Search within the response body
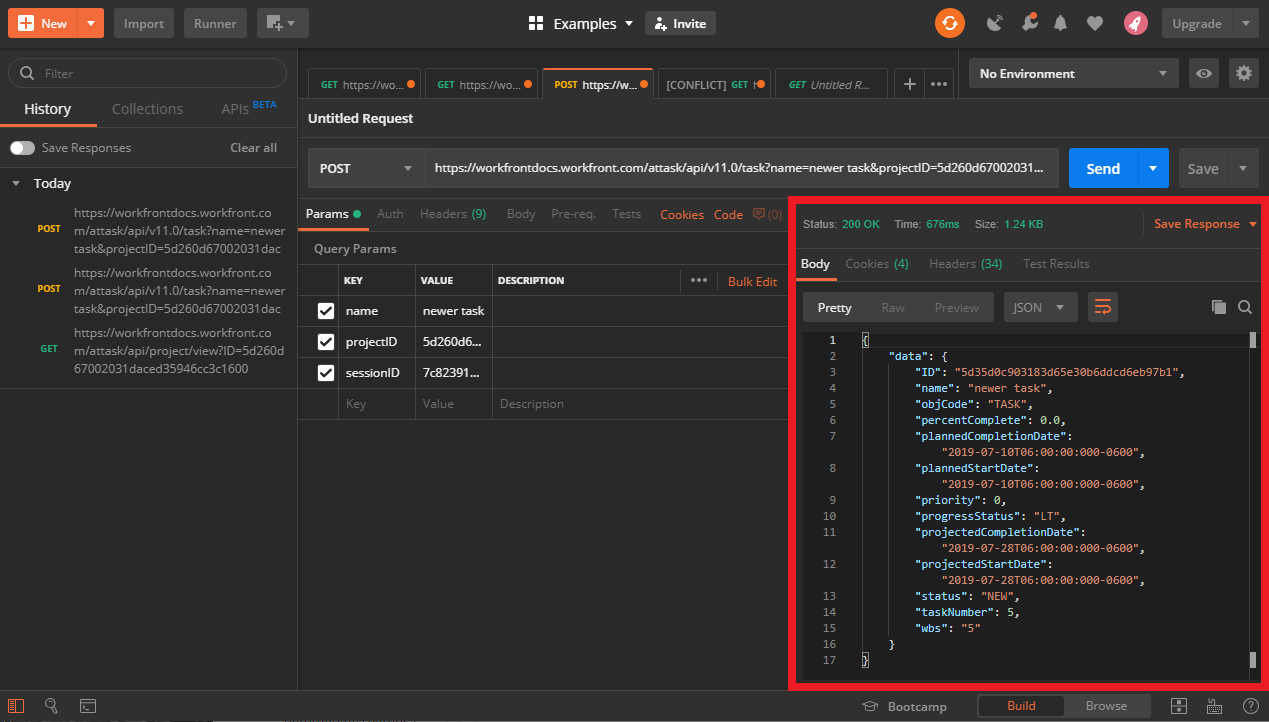 pyautogui.click(x=1245, y=308)
